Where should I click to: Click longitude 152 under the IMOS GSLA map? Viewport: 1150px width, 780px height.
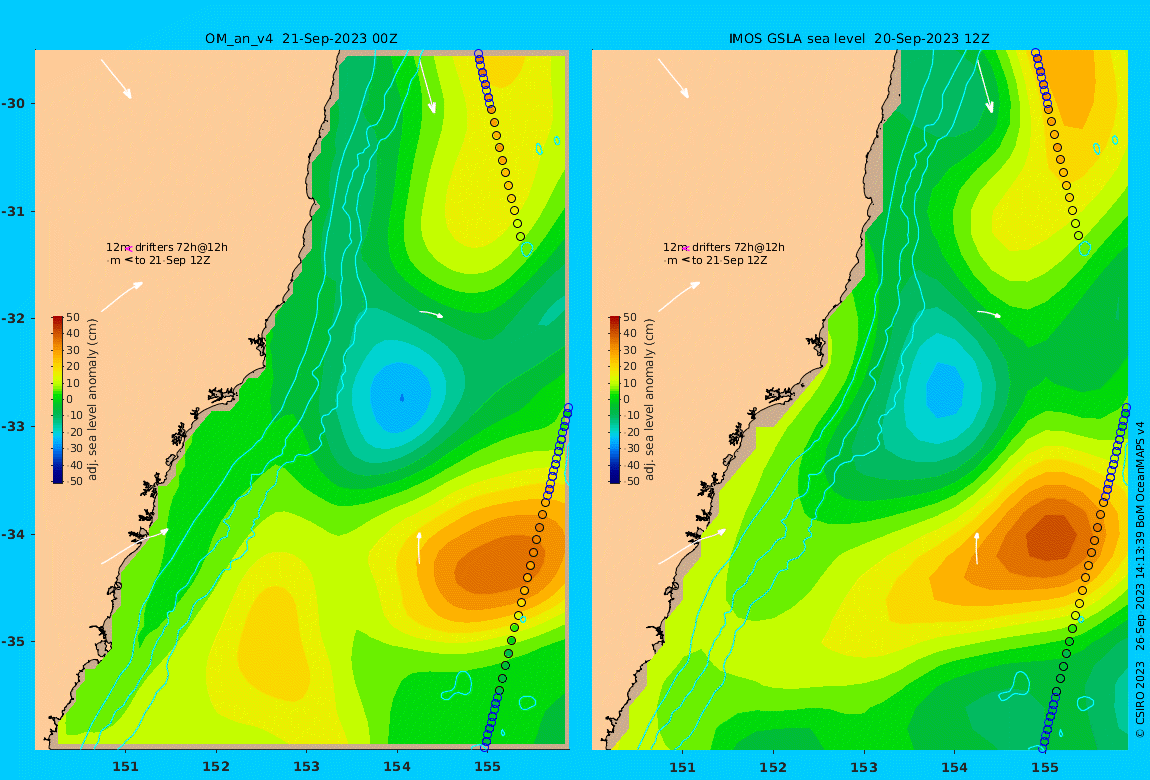tap(773, 767)
